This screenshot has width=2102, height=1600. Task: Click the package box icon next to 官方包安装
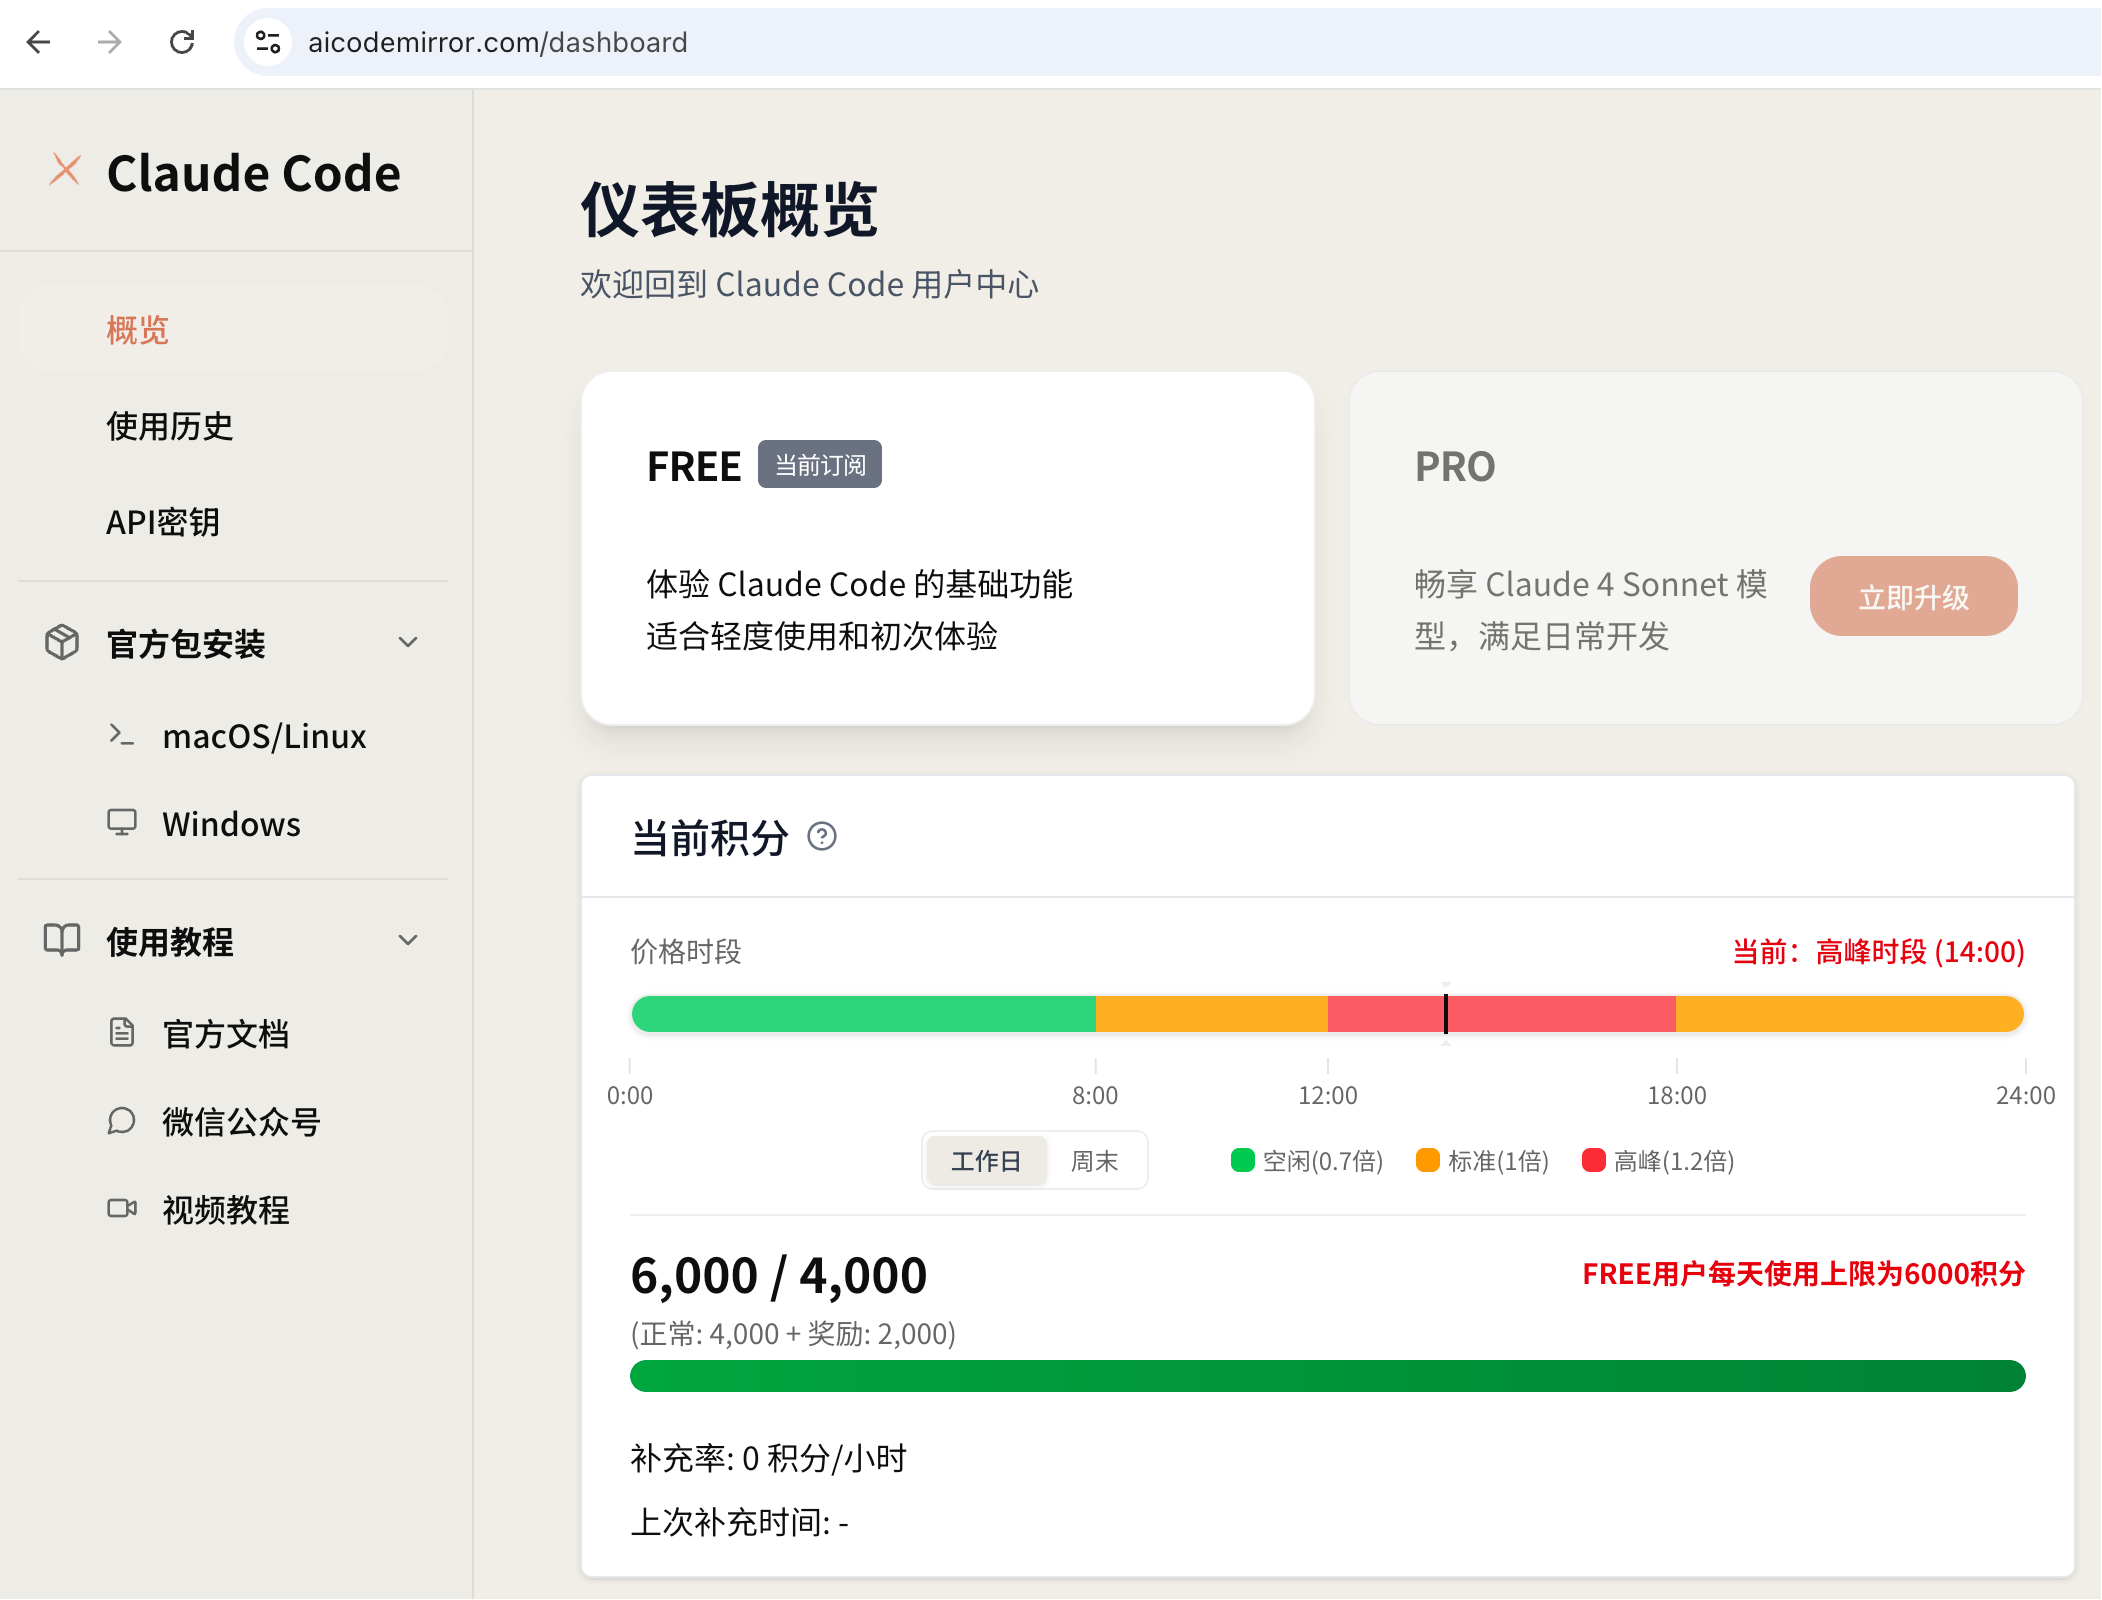(62, 642)
